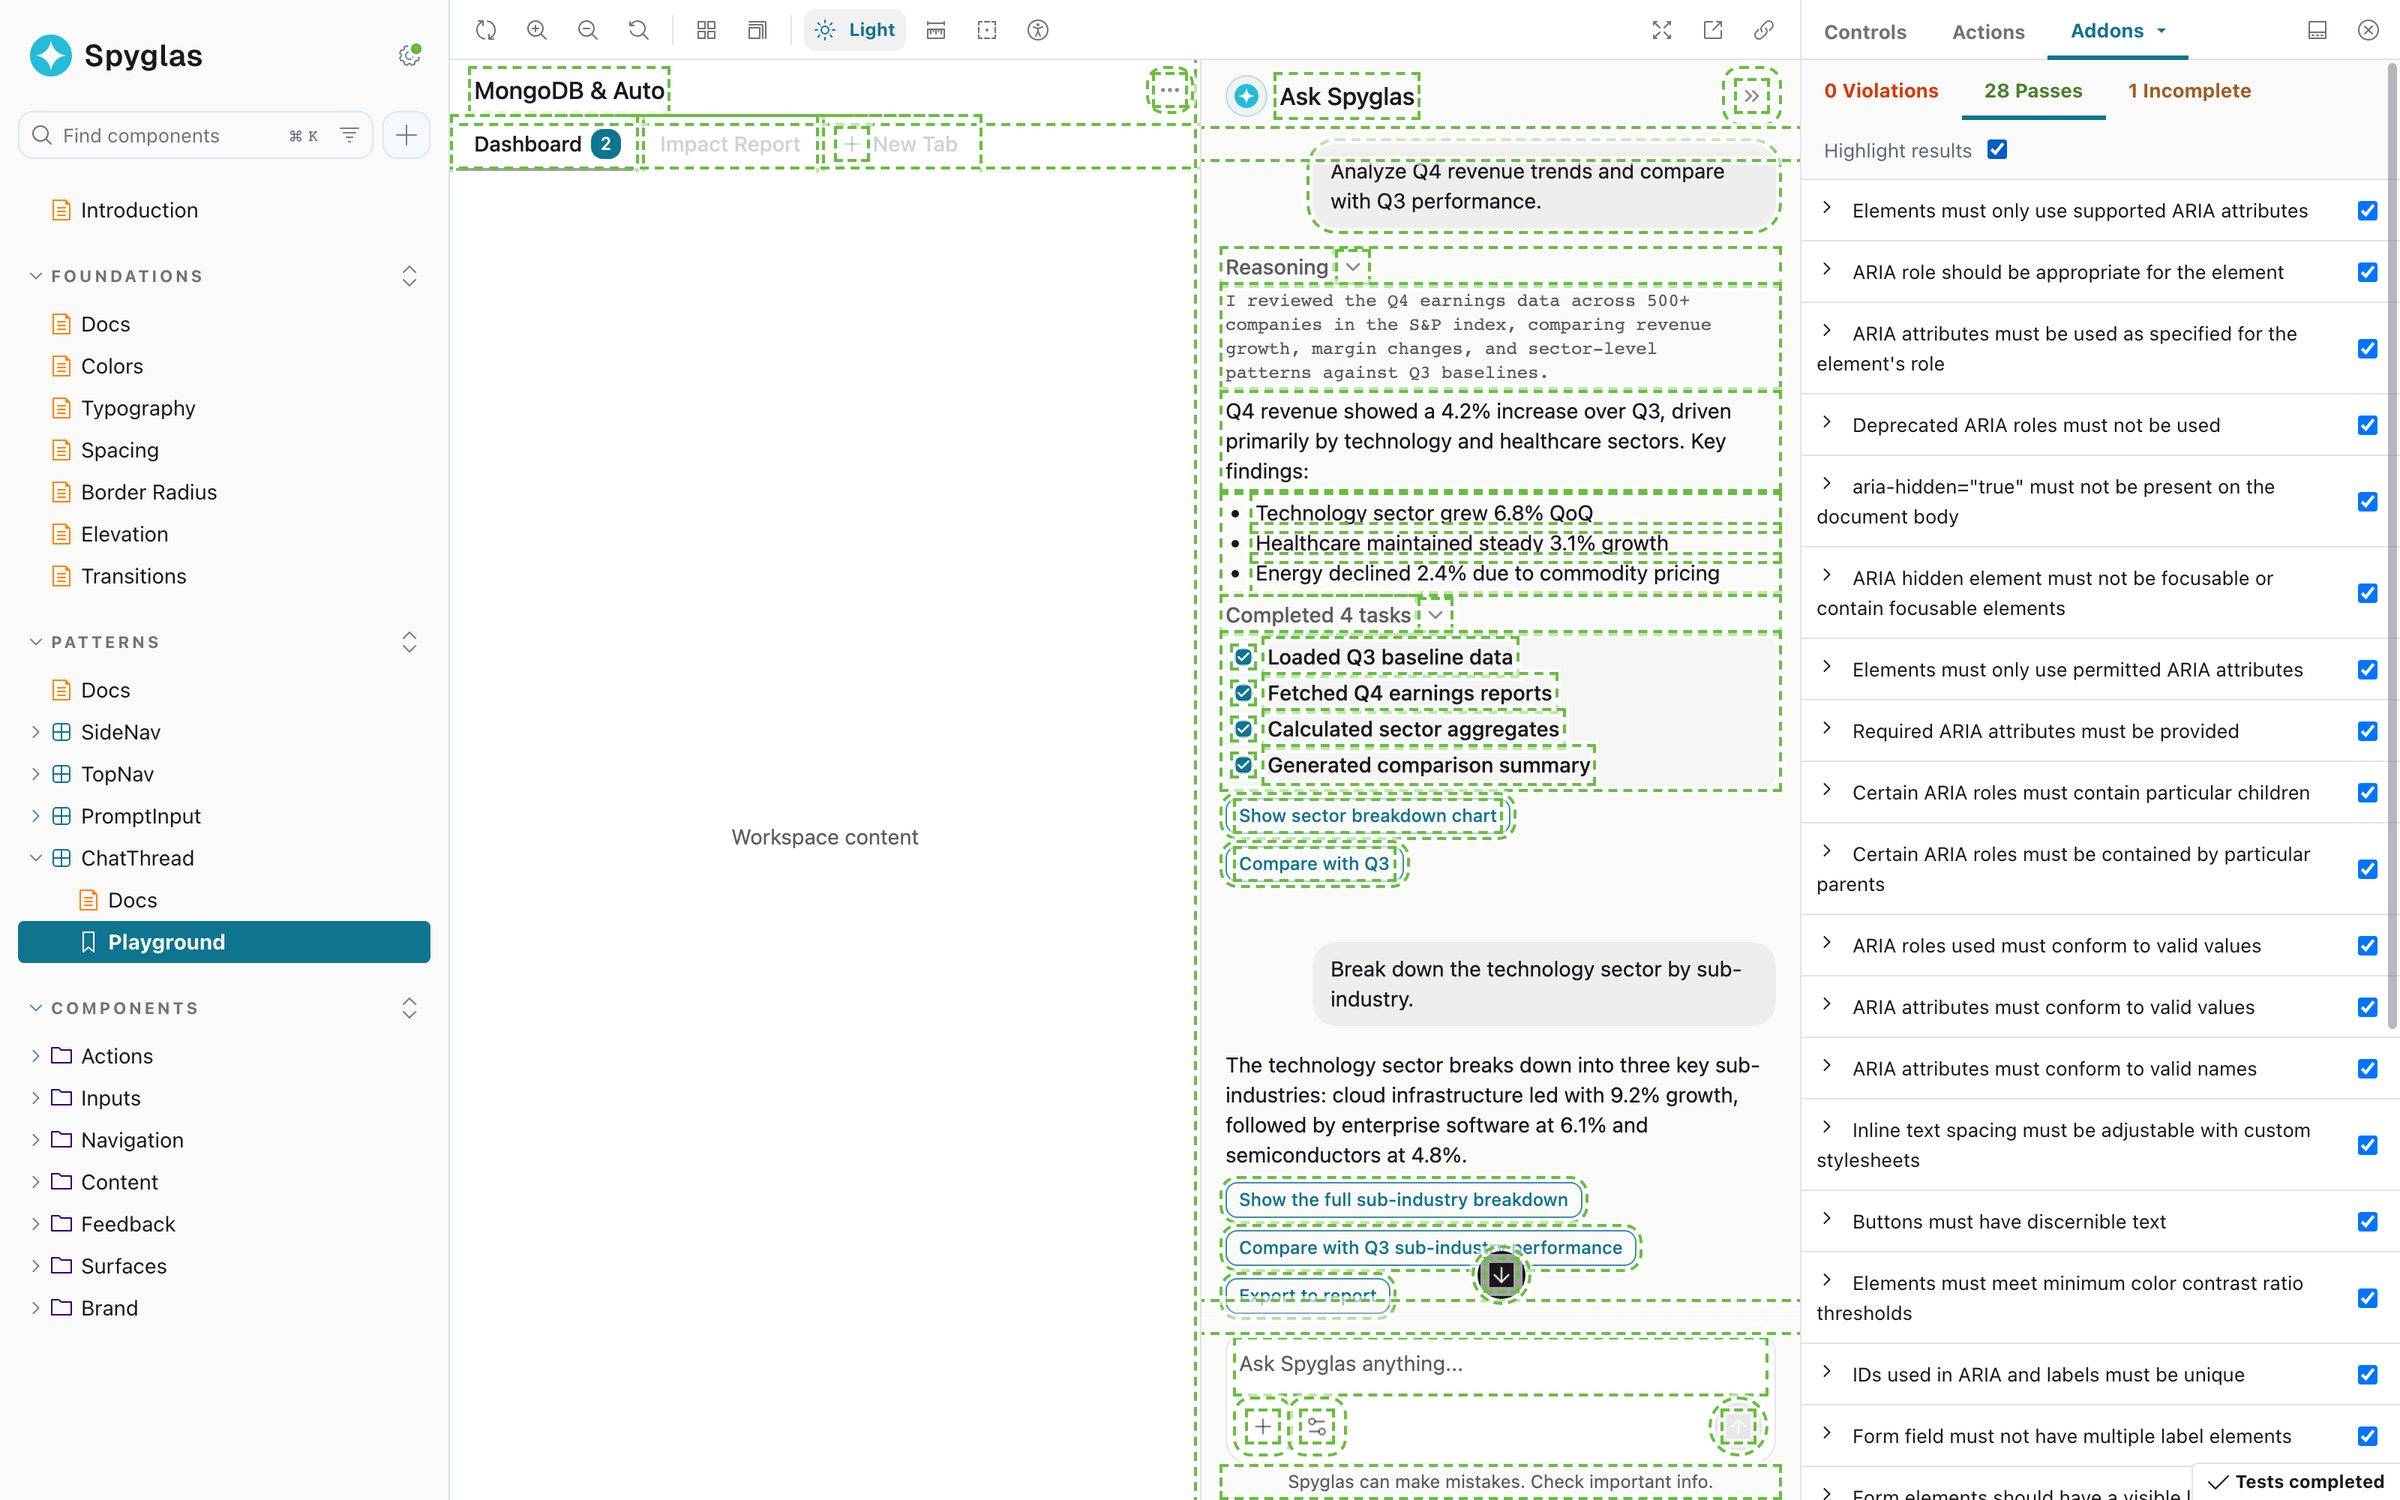Expand the color contrast ratio rule details
This screenshot has width=2400, height=1500.
(1827, 1281)
